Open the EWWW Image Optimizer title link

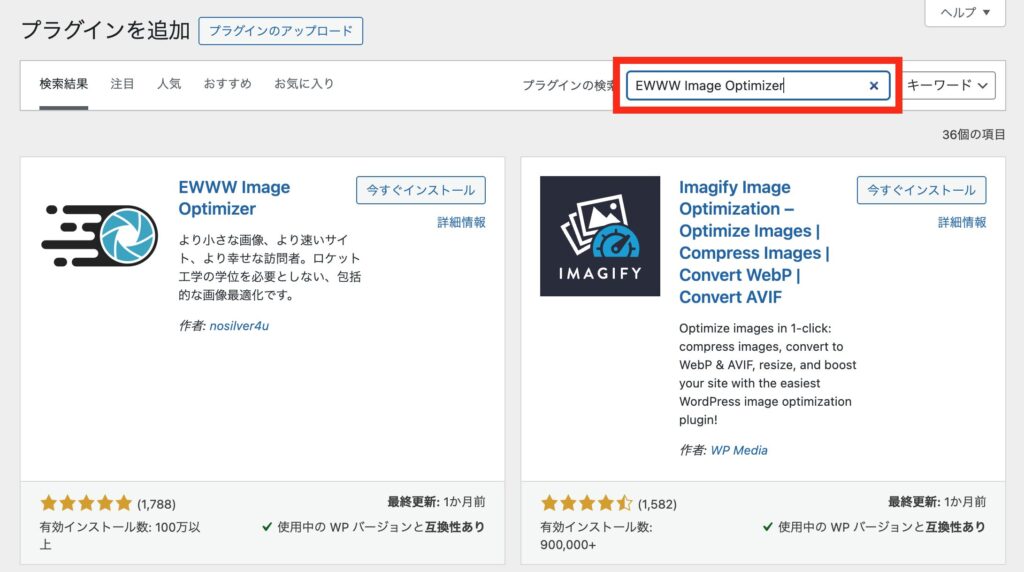(x=234, y=198)
